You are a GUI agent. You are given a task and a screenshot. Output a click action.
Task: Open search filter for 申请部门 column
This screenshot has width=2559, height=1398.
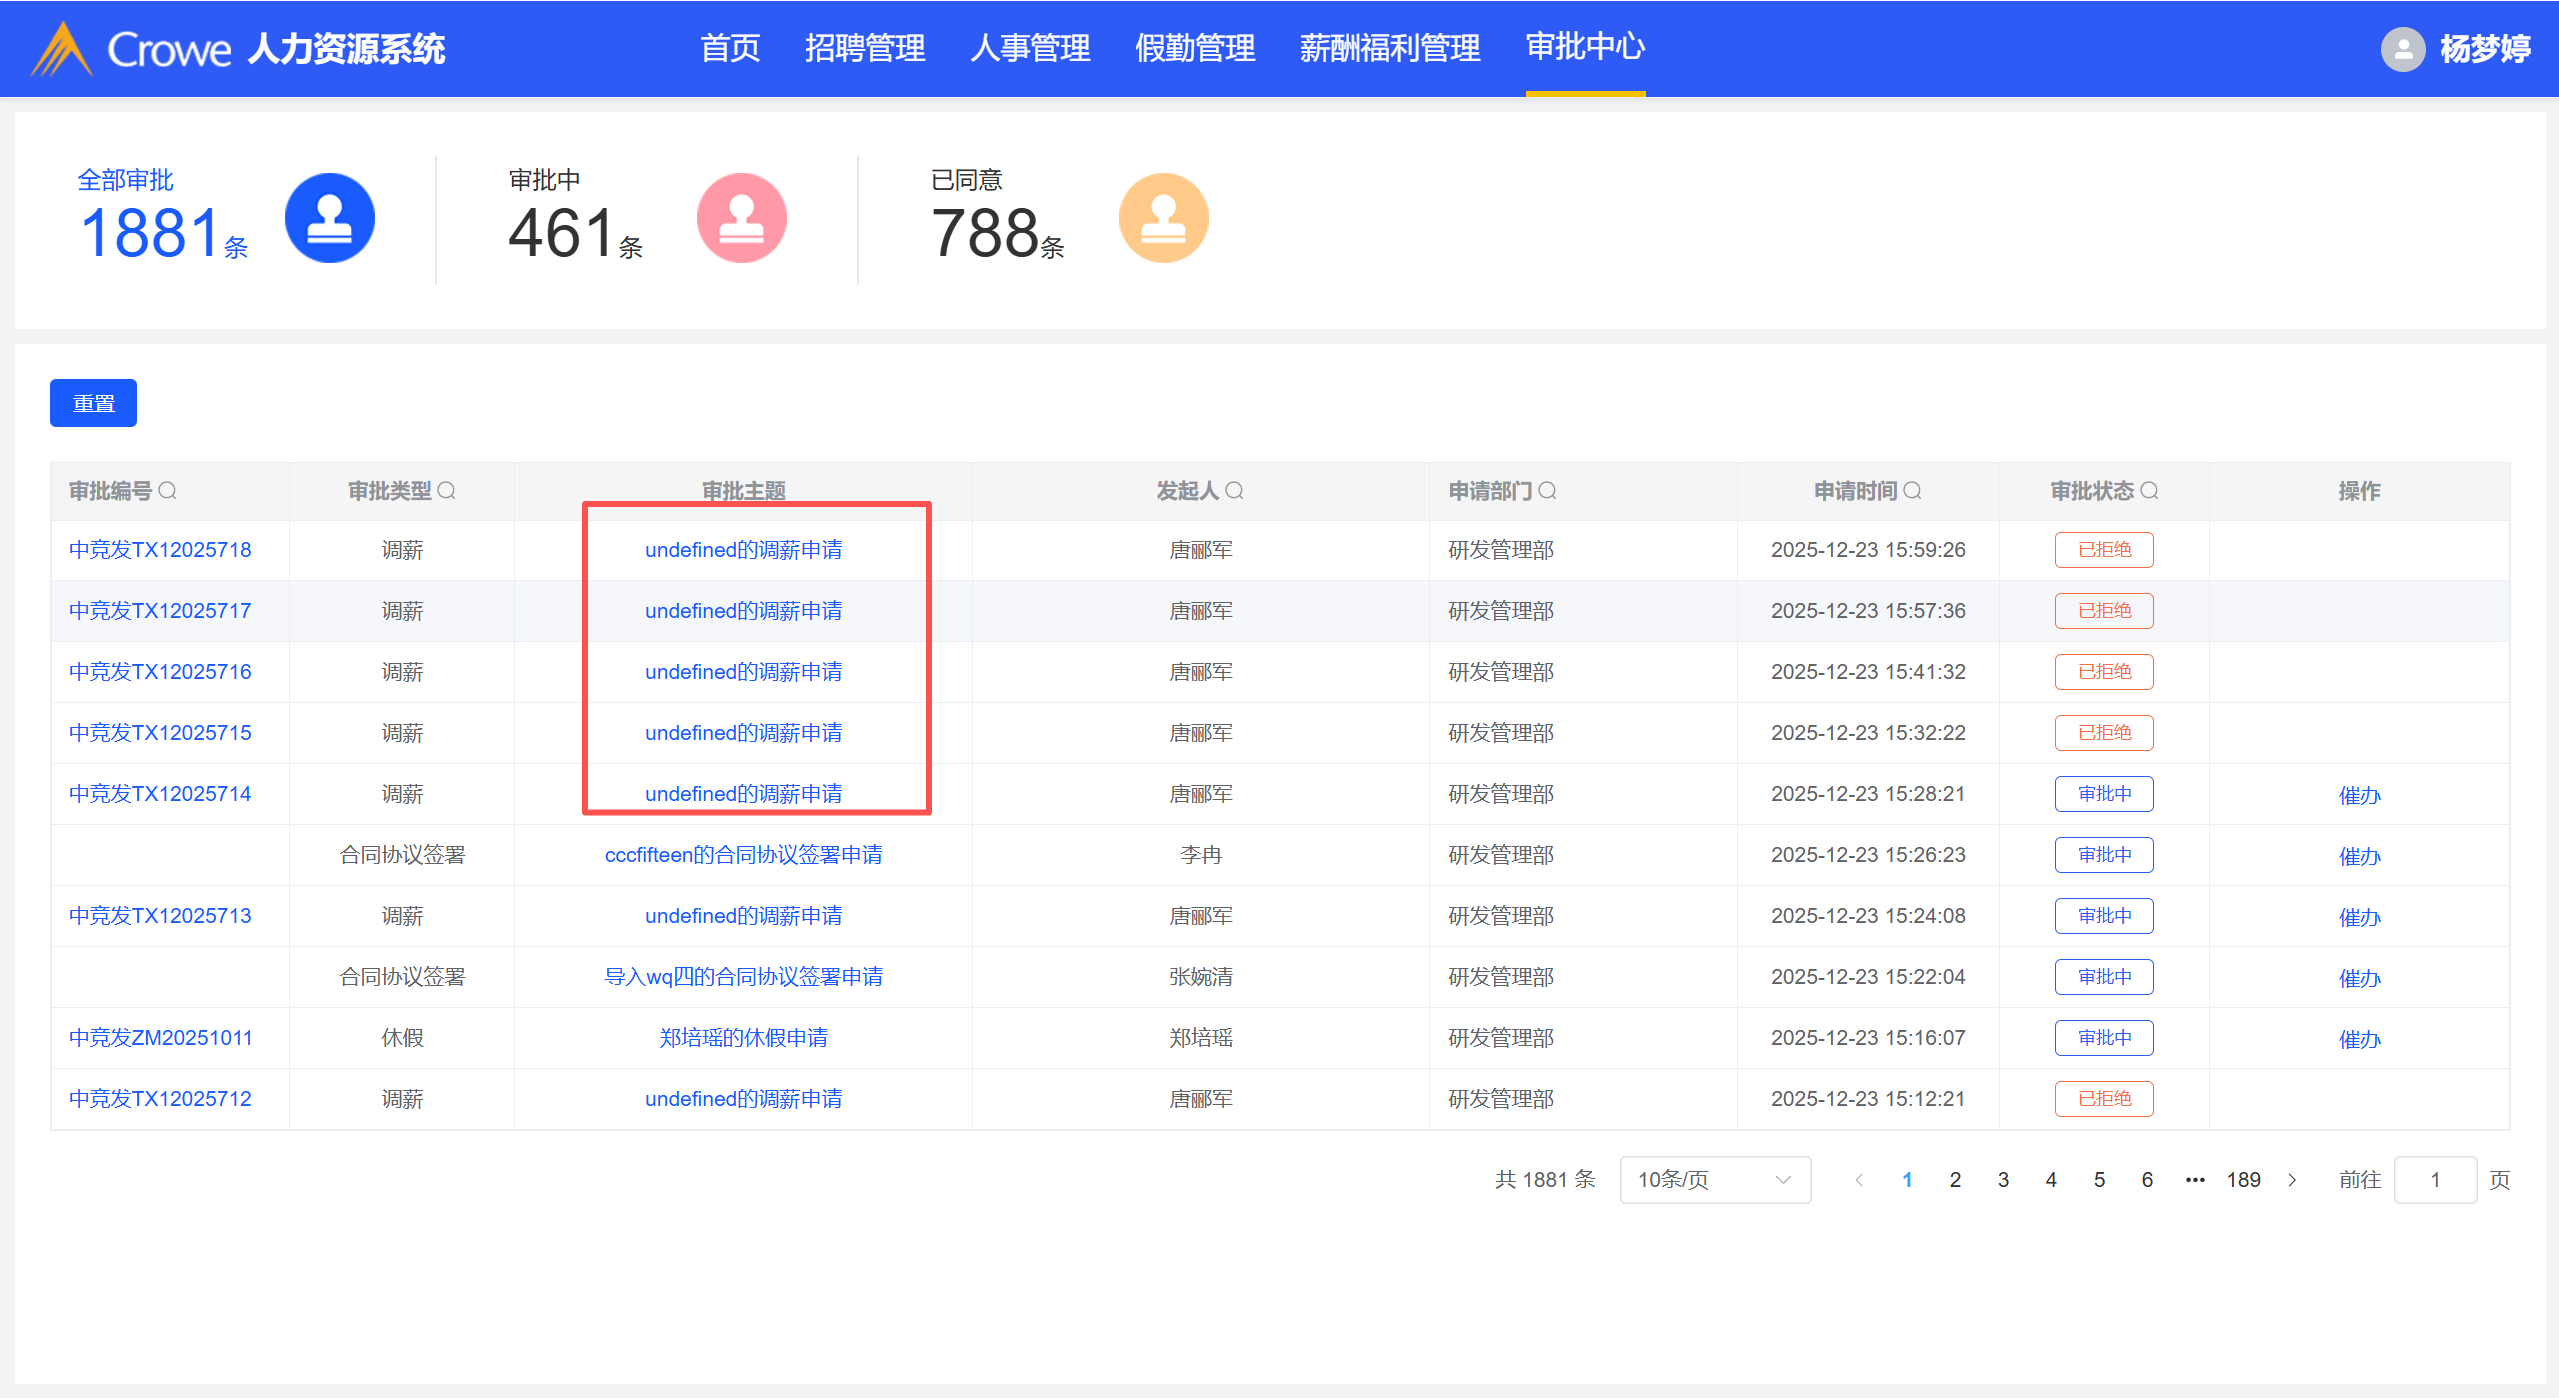(1548, 491)
